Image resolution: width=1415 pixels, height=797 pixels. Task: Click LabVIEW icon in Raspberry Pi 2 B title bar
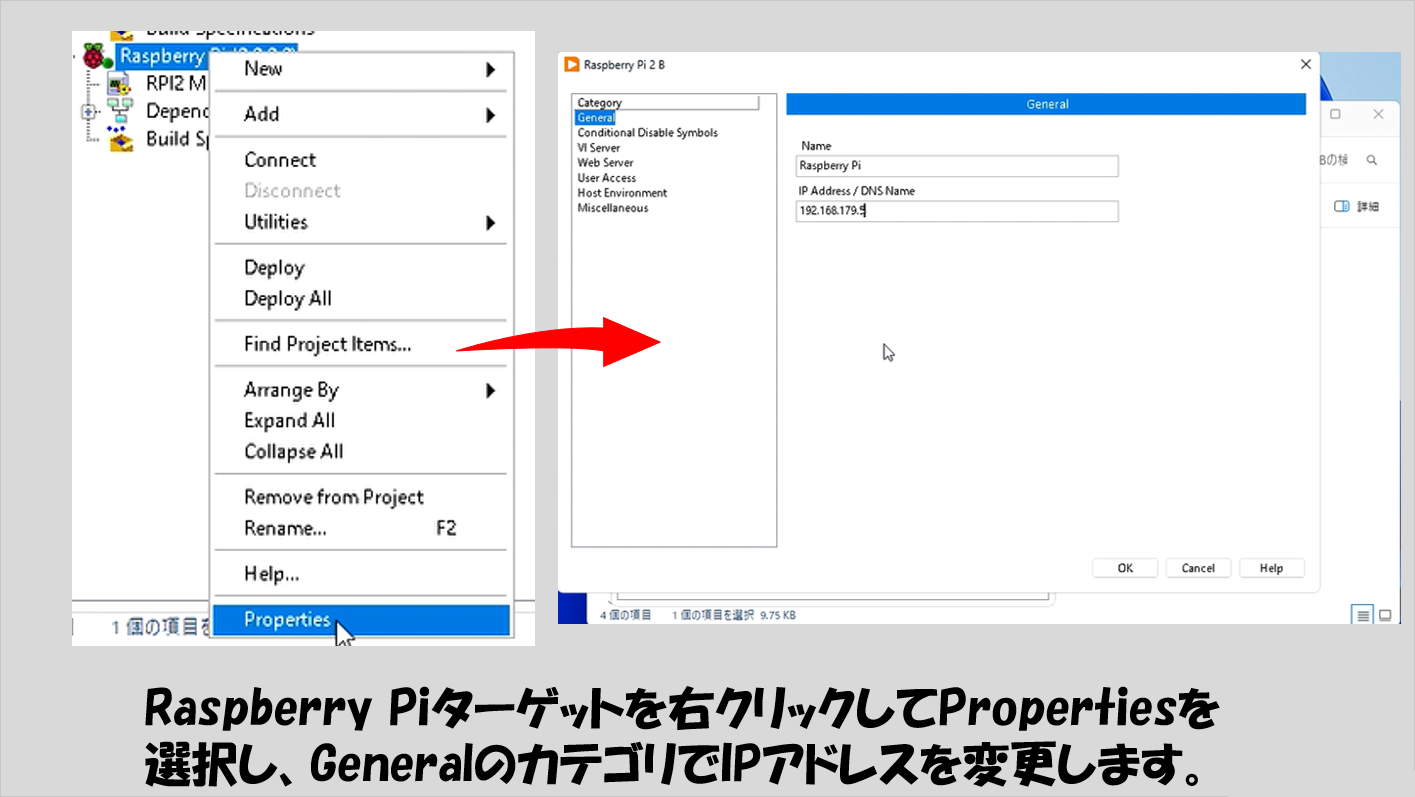coord(572,65)
